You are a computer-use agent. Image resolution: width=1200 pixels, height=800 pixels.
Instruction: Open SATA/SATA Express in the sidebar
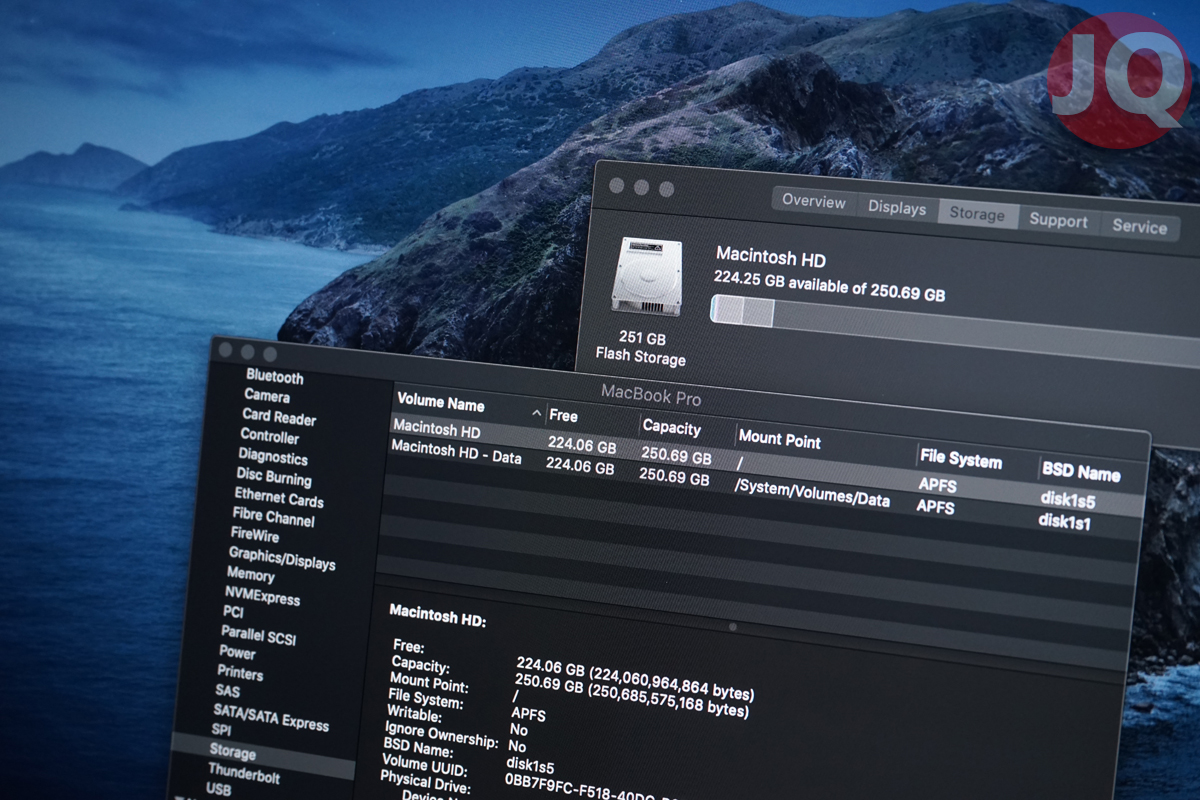(x=271, y=716)
